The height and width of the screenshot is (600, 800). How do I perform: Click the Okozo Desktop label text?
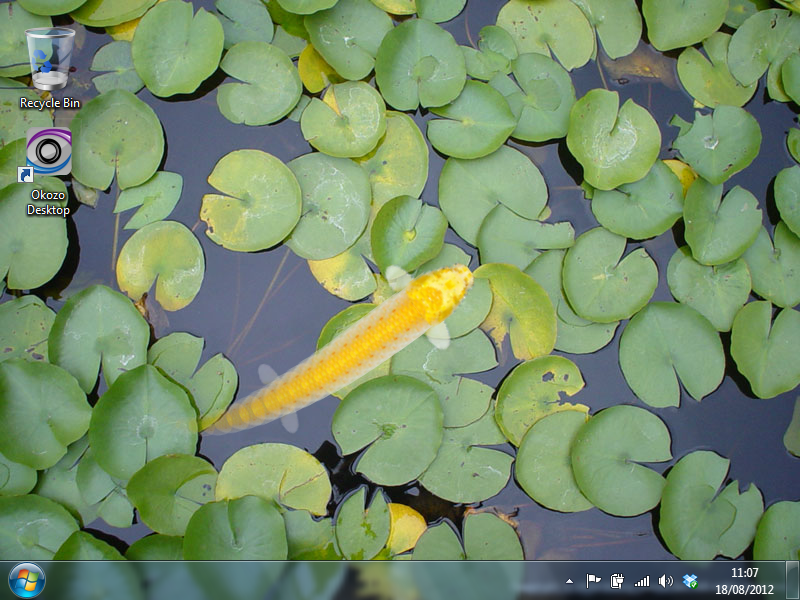pos(48,203)
